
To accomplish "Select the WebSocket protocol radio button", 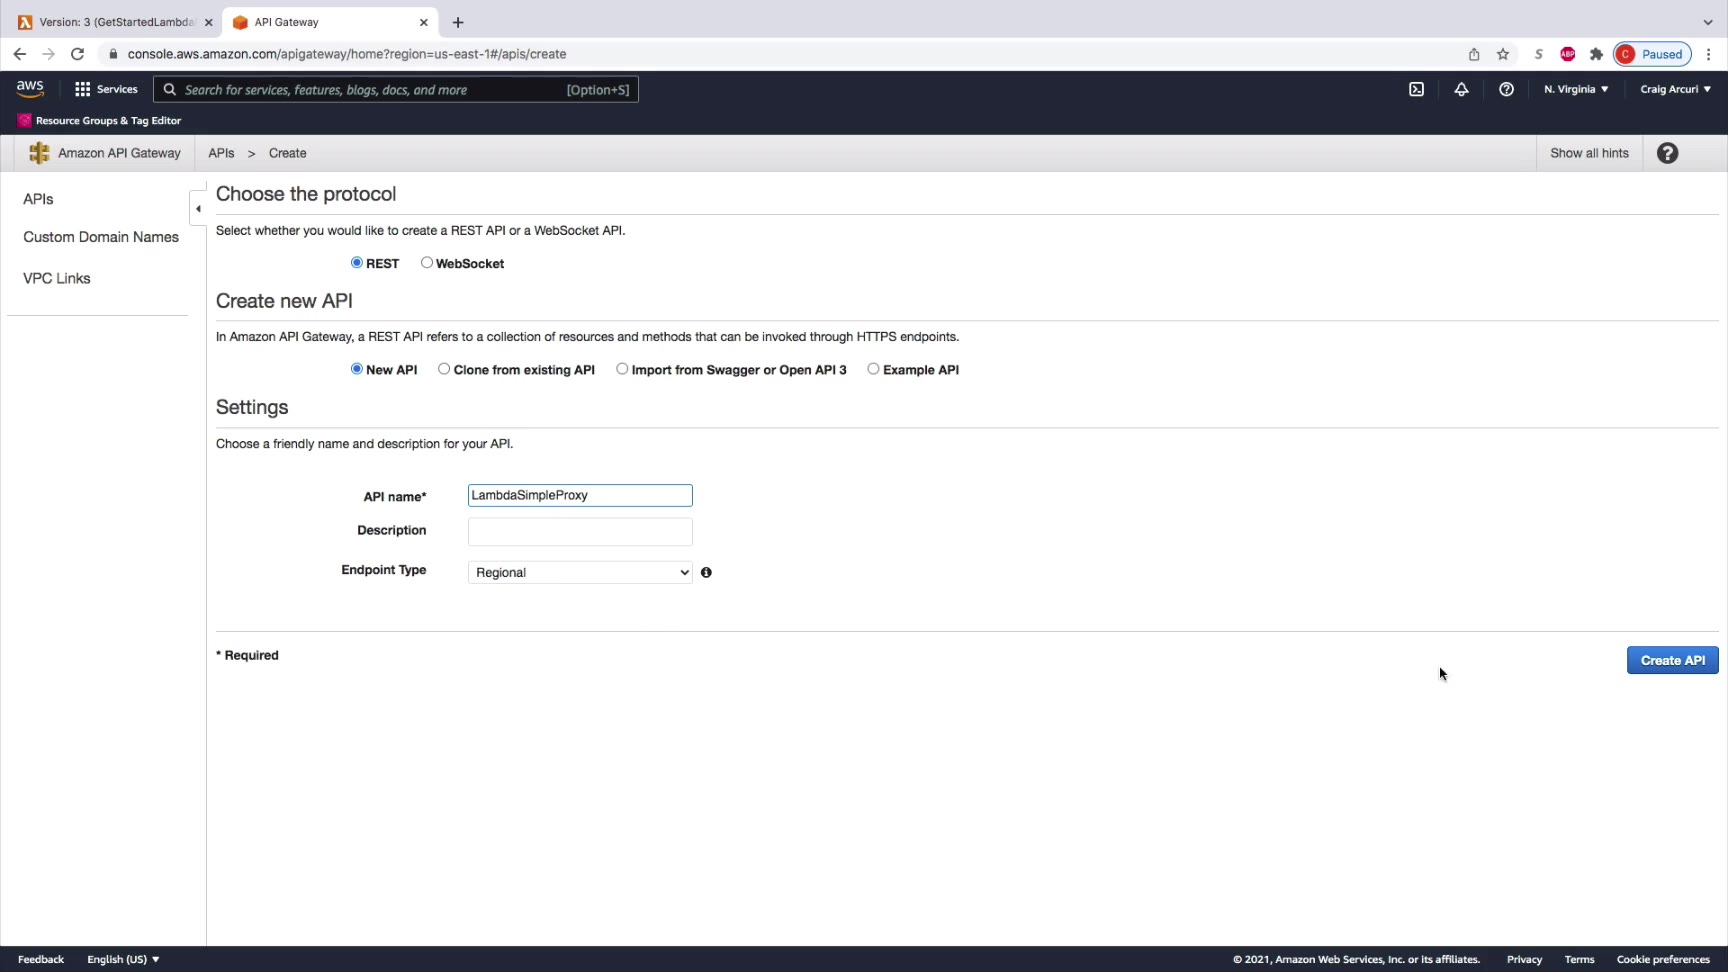I will coord(427,263).
